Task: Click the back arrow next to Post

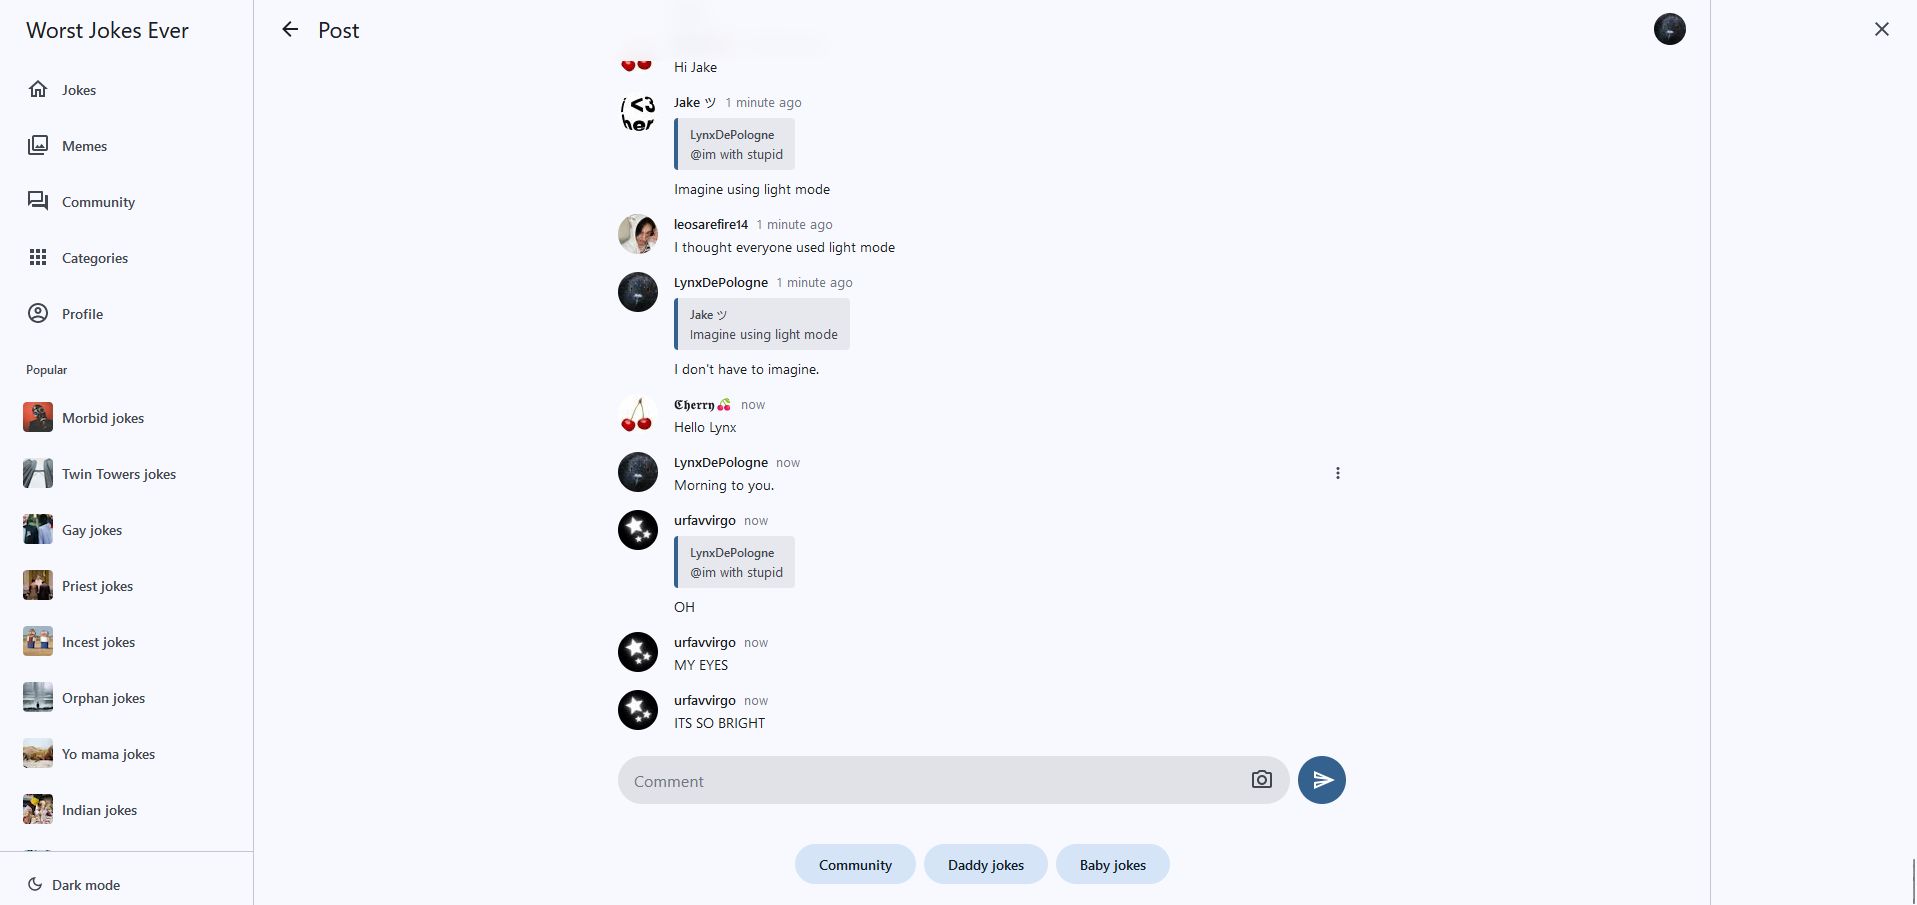Action: pos(290,30)
